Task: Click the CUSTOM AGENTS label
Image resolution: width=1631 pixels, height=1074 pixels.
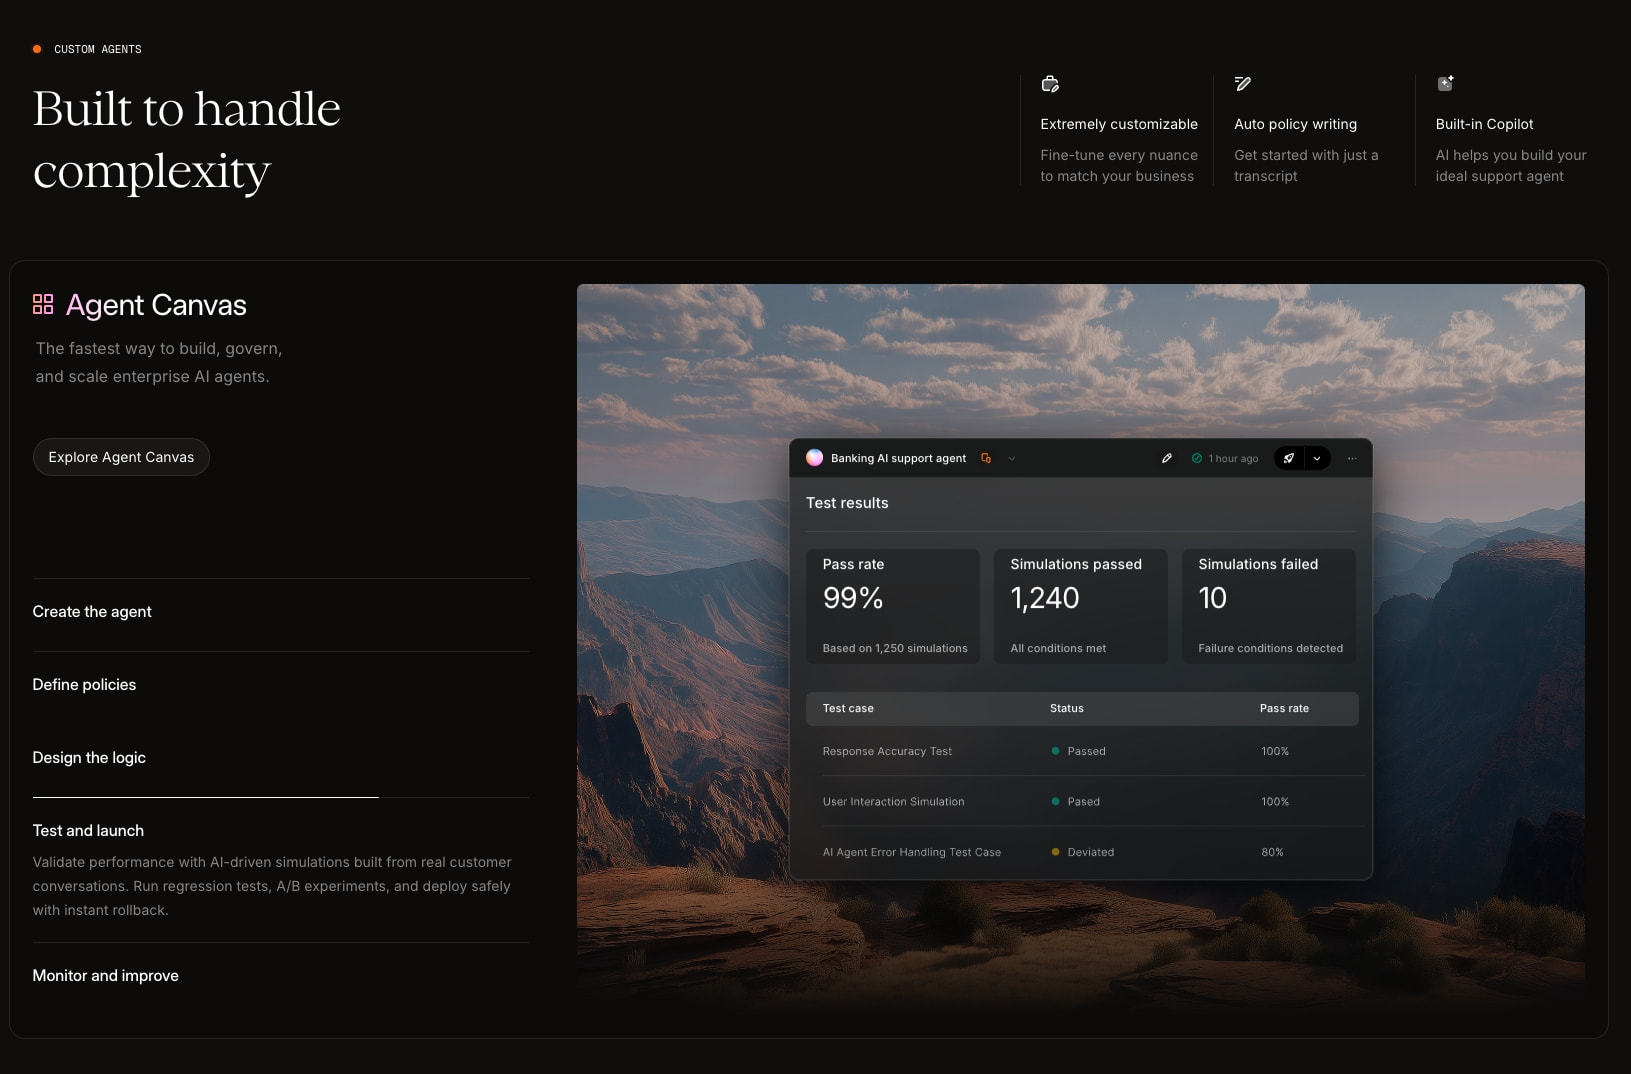Action: coord(98,49)
